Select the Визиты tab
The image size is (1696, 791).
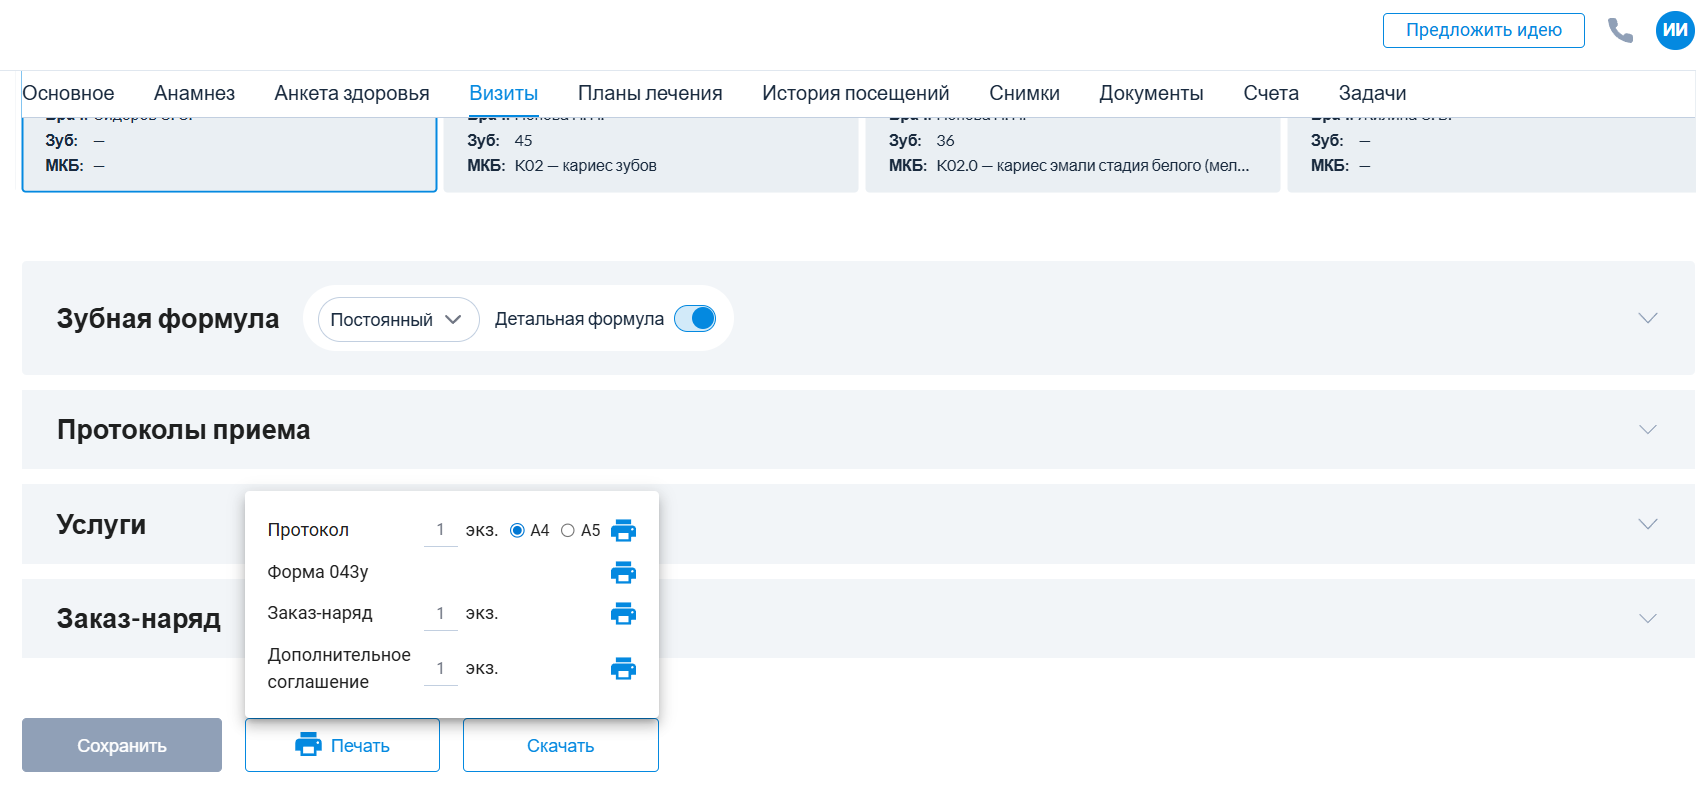tap(504, 93)
